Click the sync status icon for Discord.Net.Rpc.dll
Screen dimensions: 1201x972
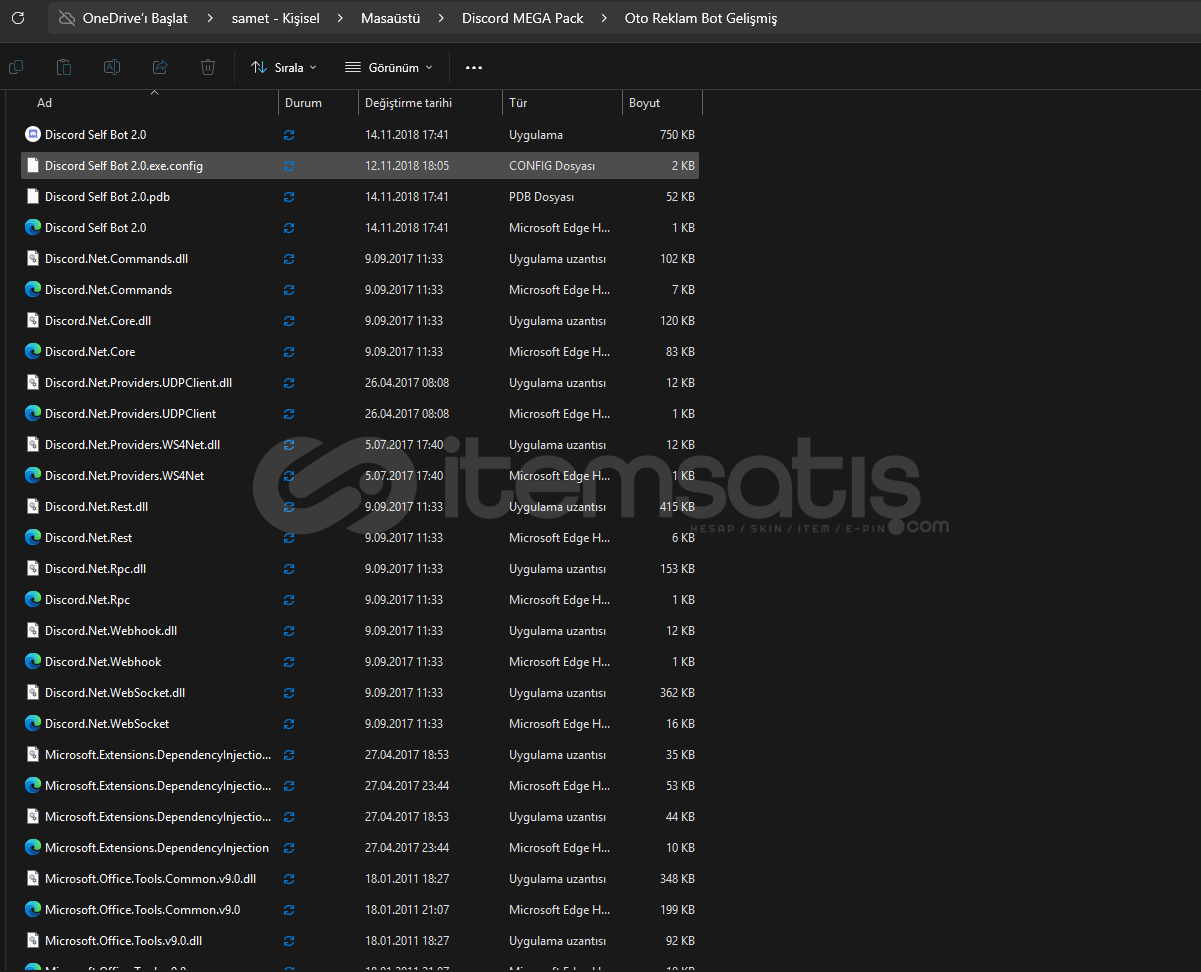(289, 569)
